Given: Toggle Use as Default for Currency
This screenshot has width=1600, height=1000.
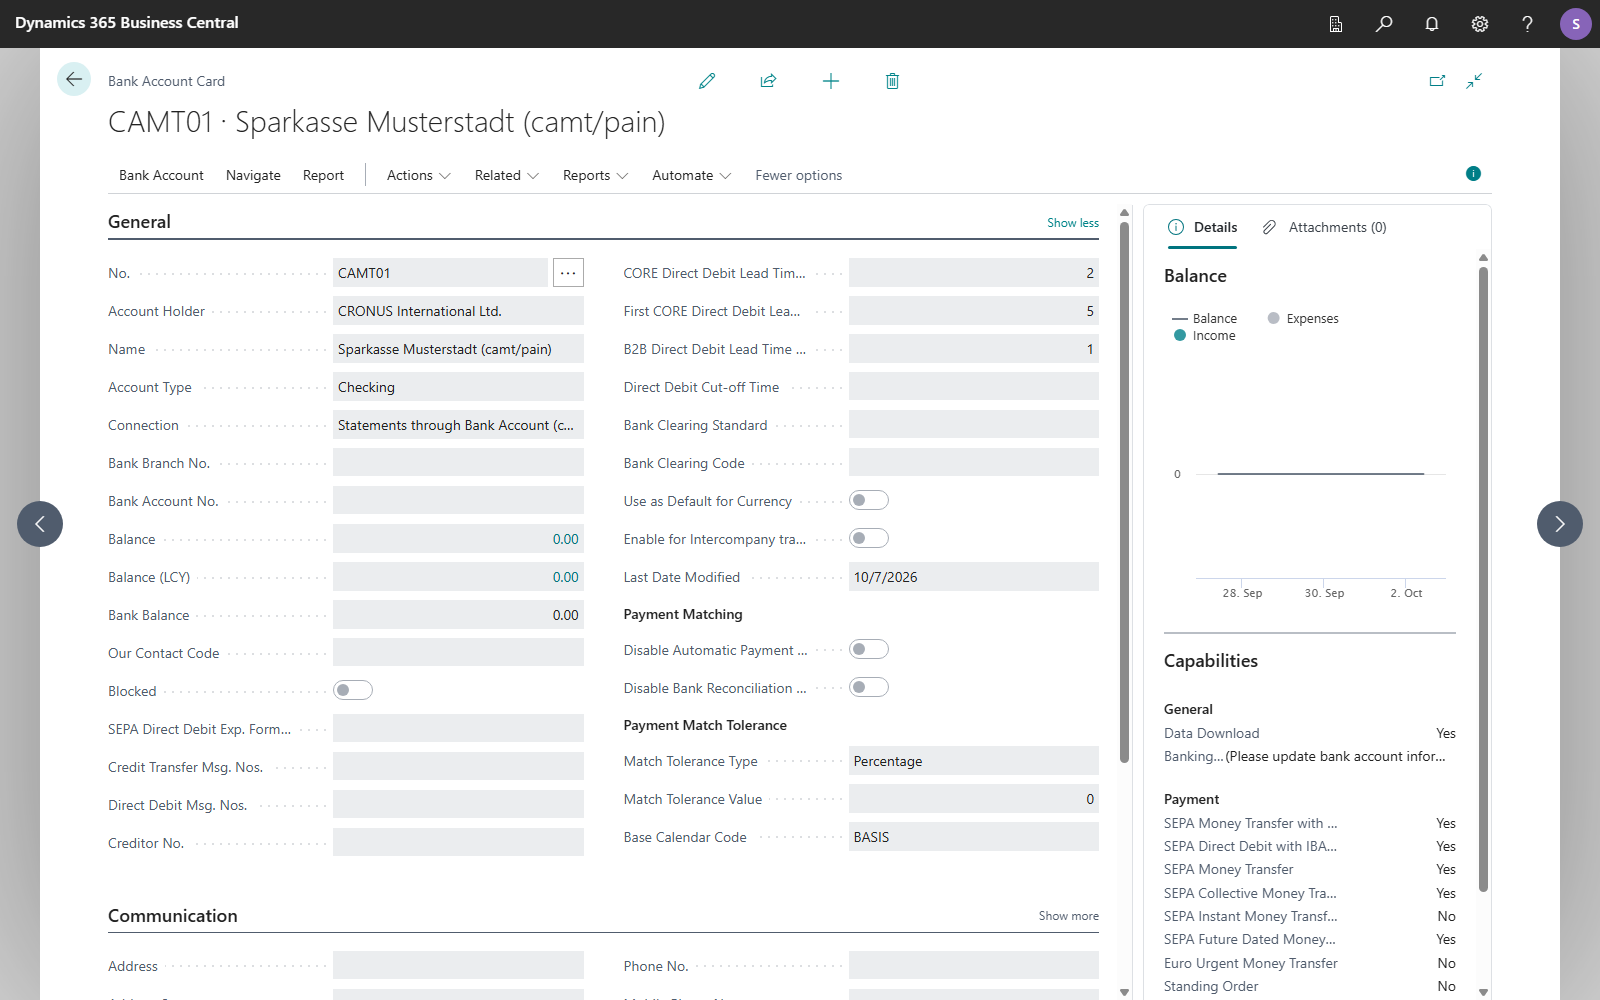Looking at the screenshot, I should 869,500.
